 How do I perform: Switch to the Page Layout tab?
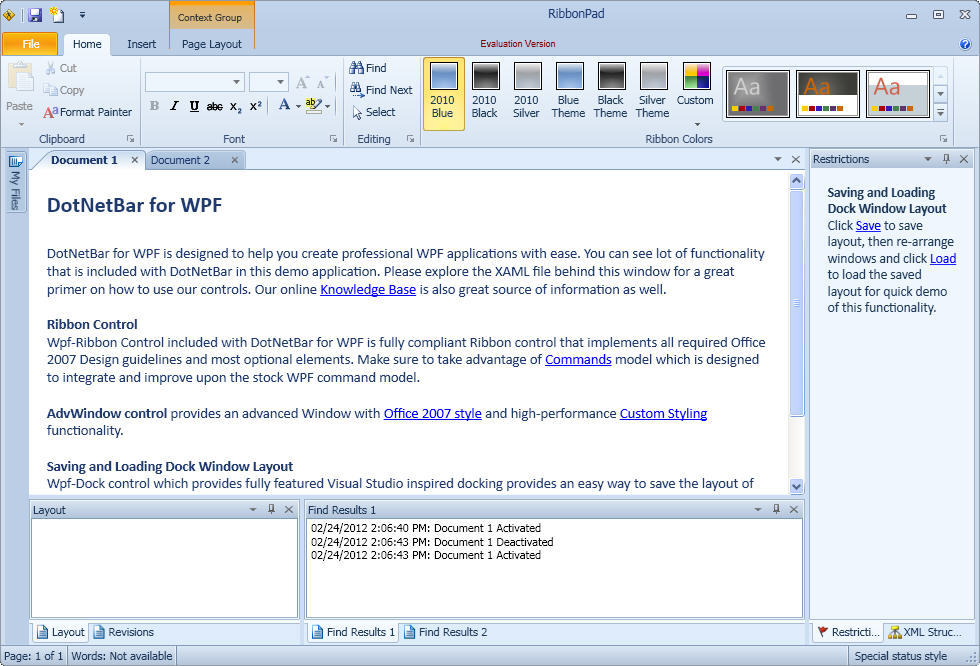pyautogui.click(x=211, y=44)
